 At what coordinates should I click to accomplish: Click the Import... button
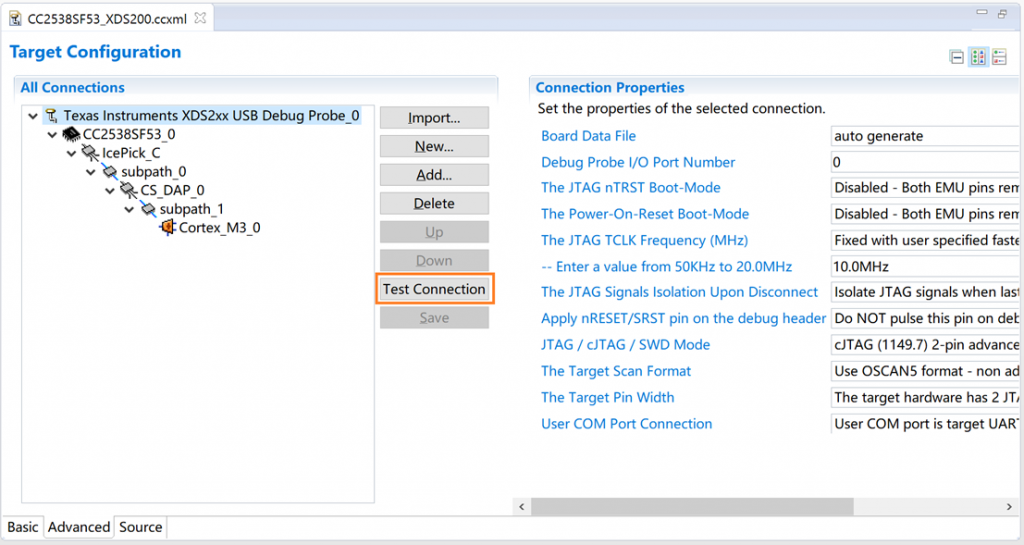pyautogui.click(x=434, y=118)
